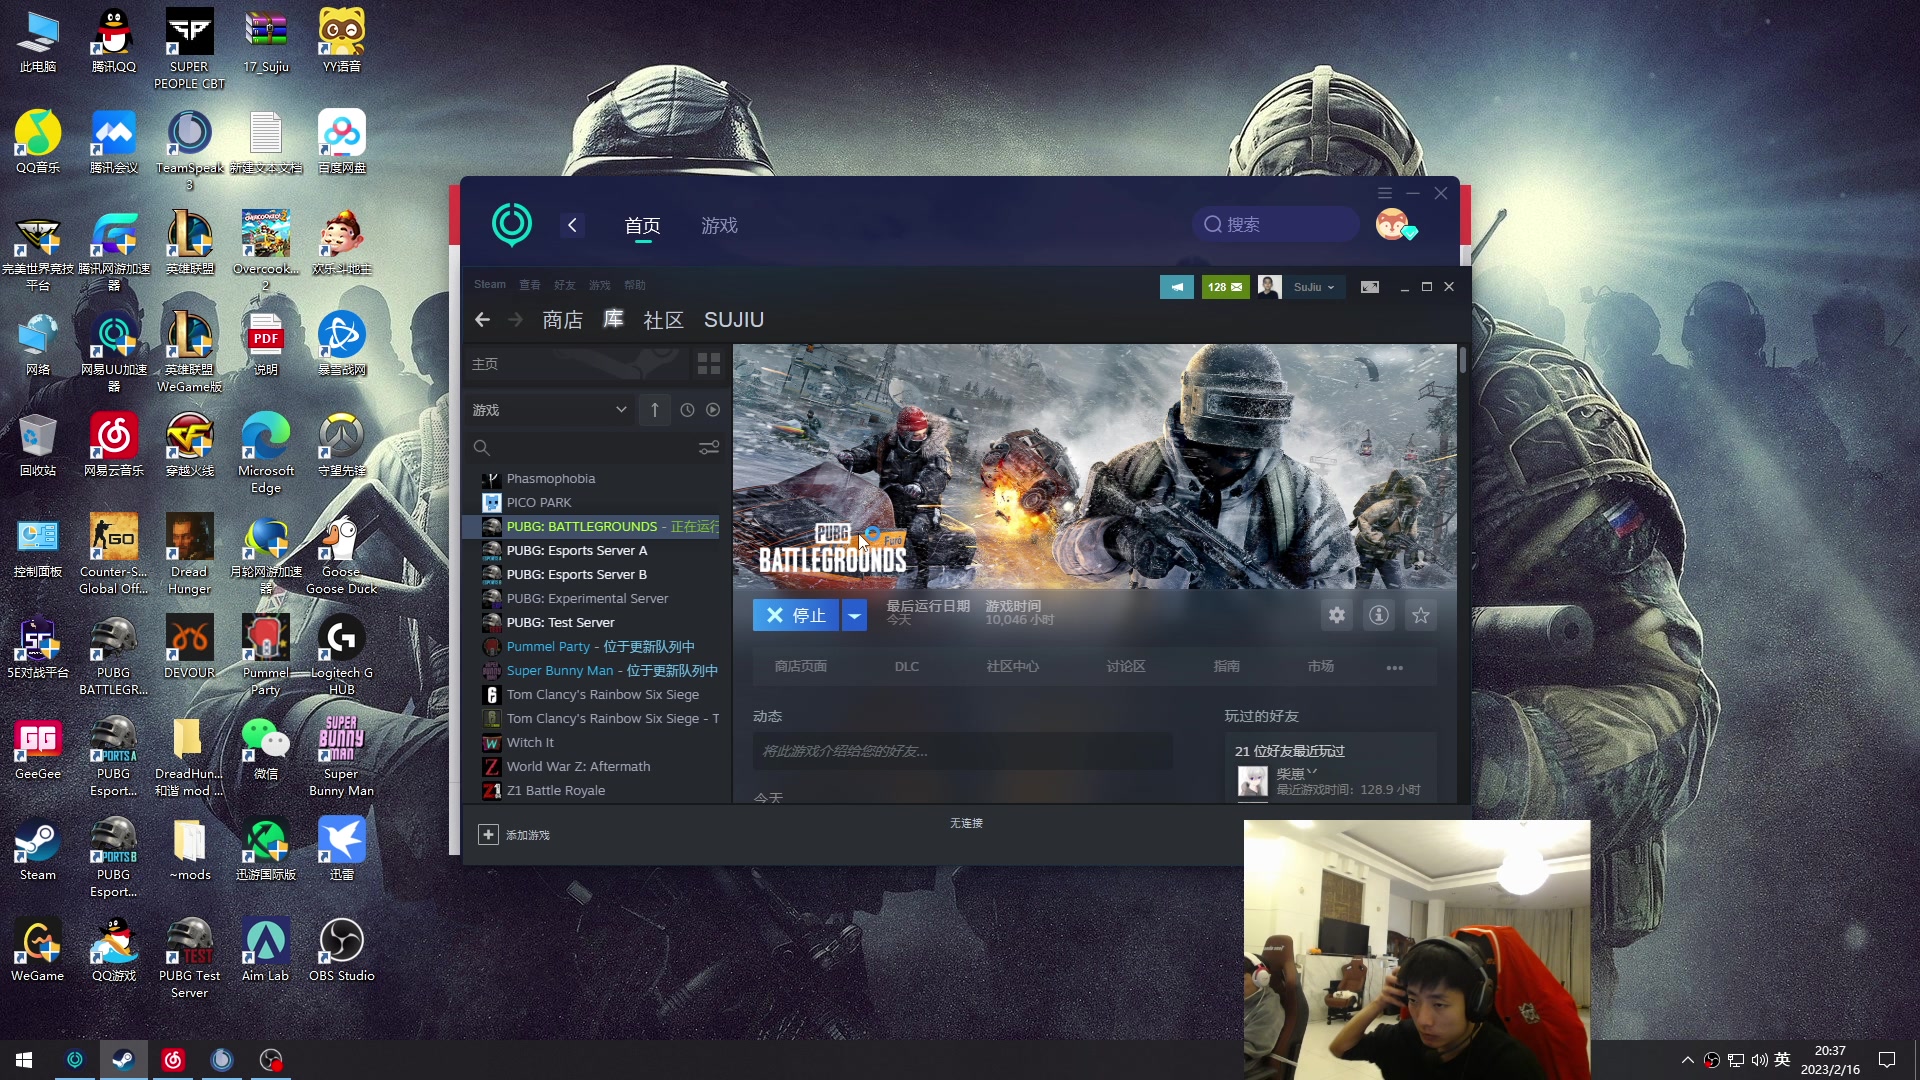Viewport: 1920px width, 1080px height.
Task: Open the DLC link for PUBG
Action: tap(907, 666)
